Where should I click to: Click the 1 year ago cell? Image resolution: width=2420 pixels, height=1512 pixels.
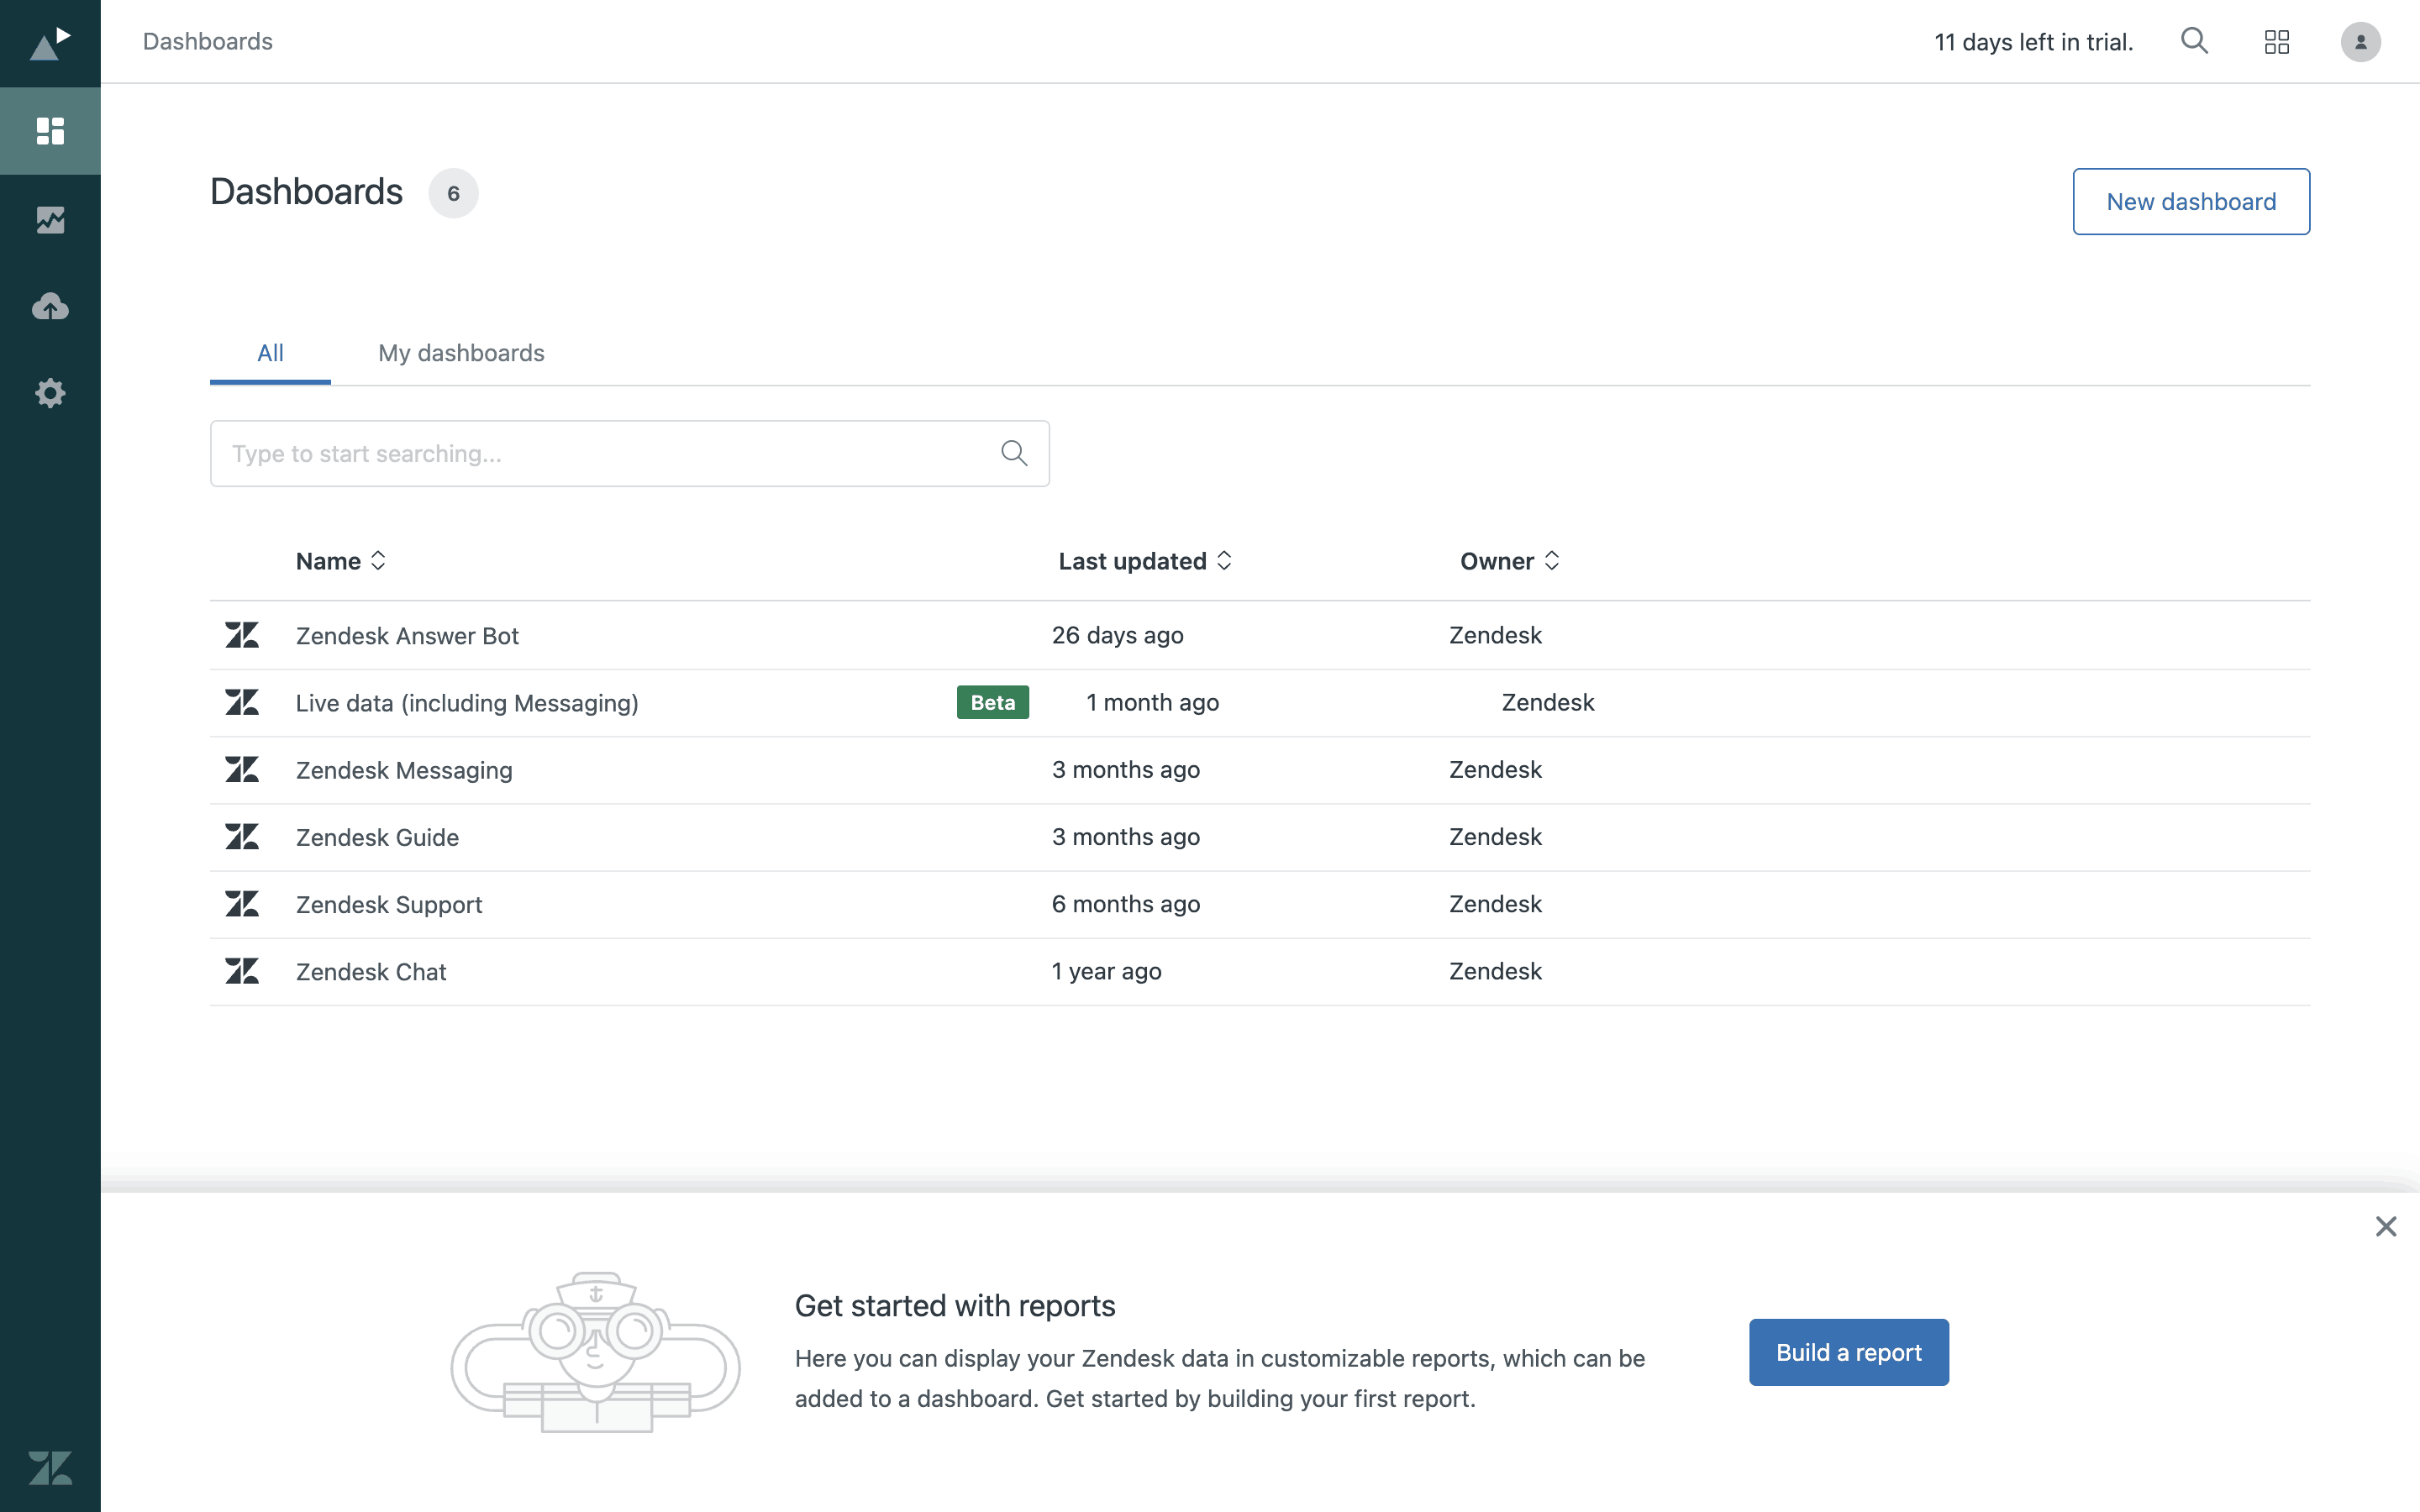1106,971
